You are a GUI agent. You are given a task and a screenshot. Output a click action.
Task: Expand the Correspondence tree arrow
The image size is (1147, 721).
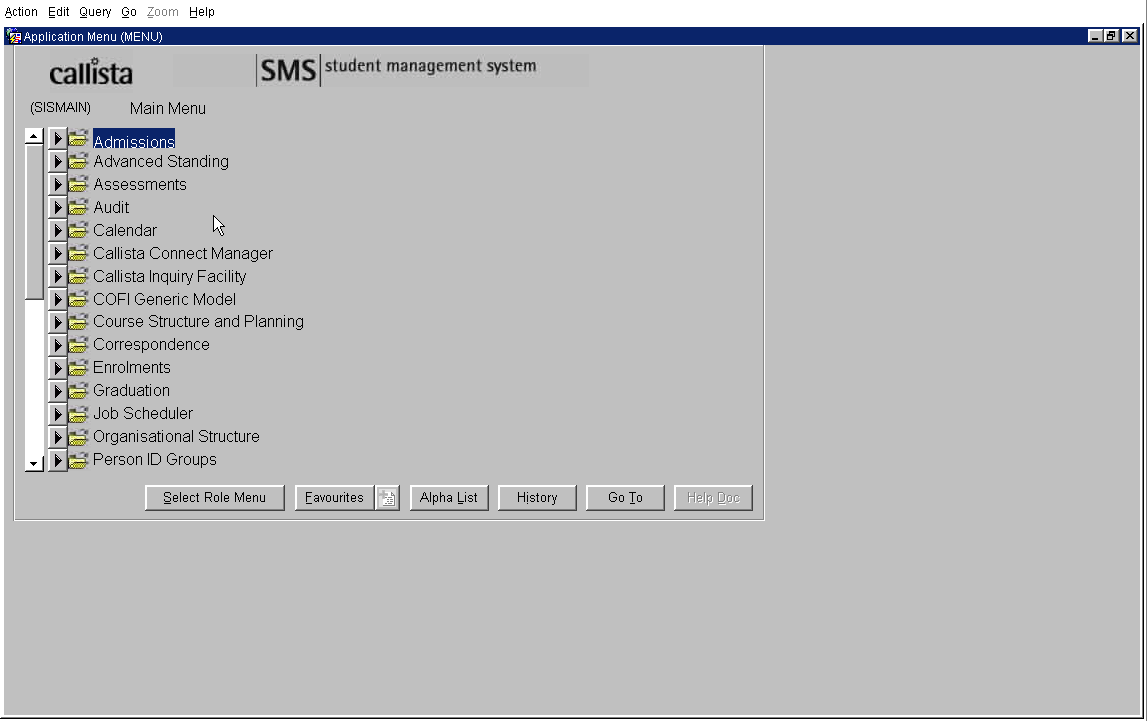pos(58,345)
